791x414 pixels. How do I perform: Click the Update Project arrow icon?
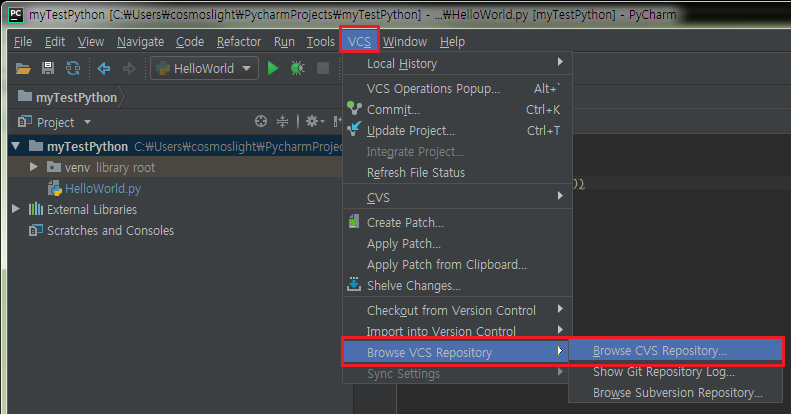click(354, 129)
